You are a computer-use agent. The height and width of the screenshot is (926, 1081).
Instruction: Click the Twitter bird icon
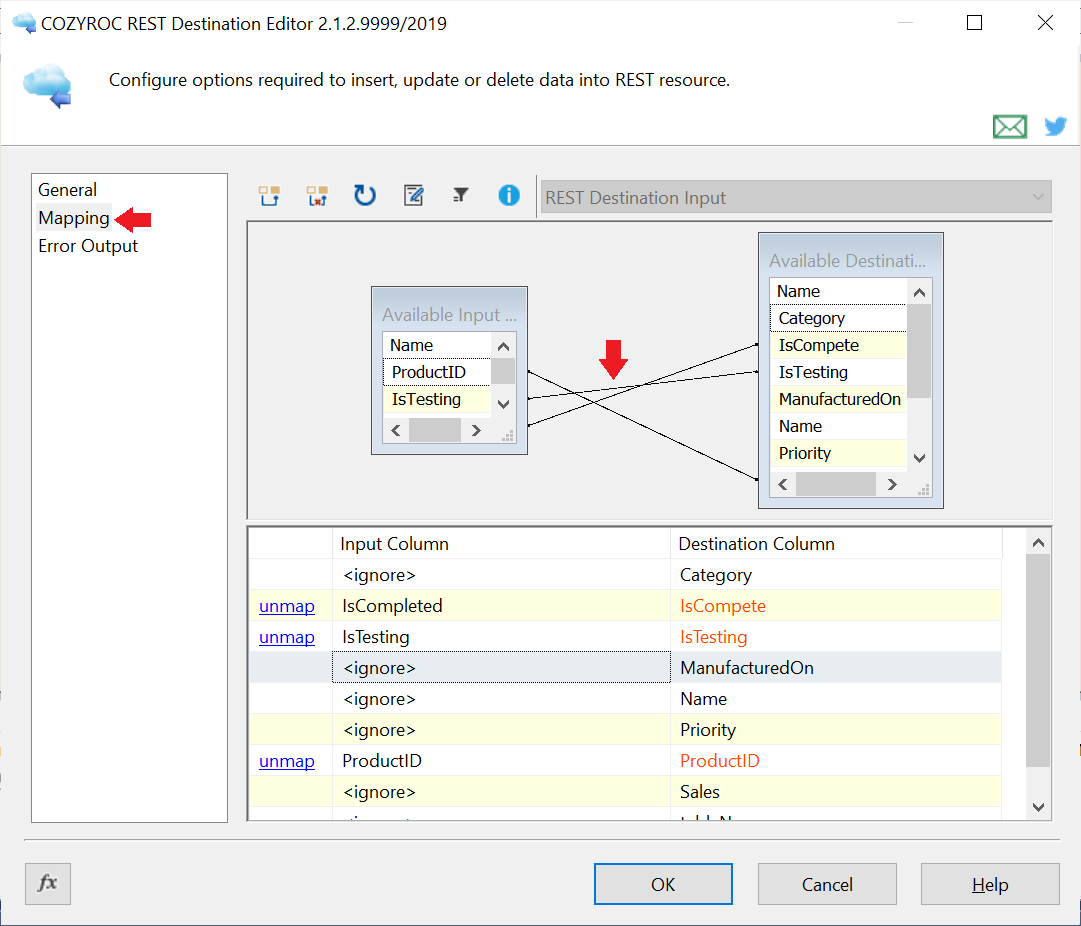pos(1055,126)
